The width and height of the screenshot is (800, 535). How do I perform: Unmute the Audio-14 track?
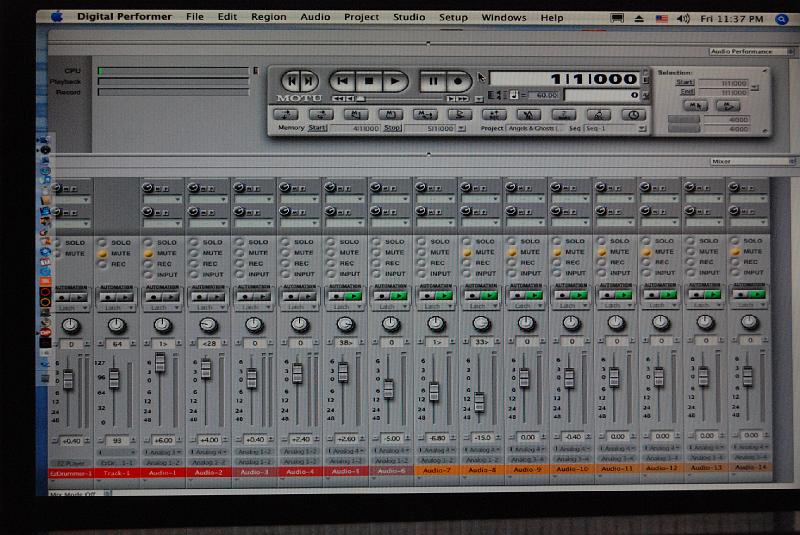point(735,251)
